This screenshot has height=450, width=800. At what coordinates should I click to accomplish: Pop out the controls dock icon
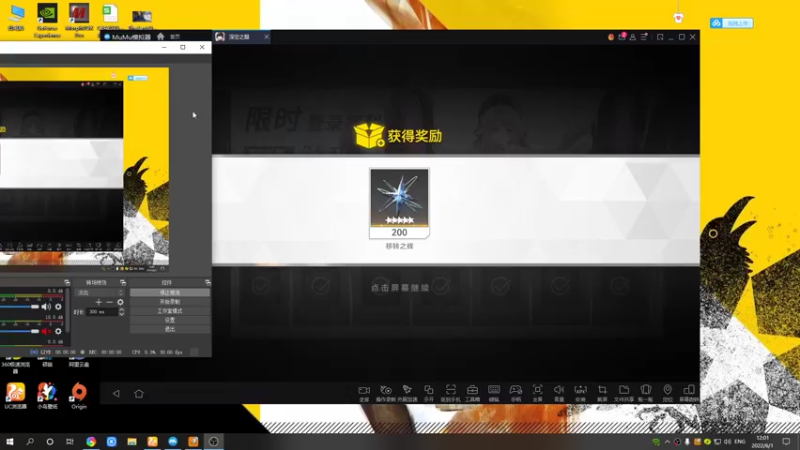pyautogui.click(x=208, y=282)
